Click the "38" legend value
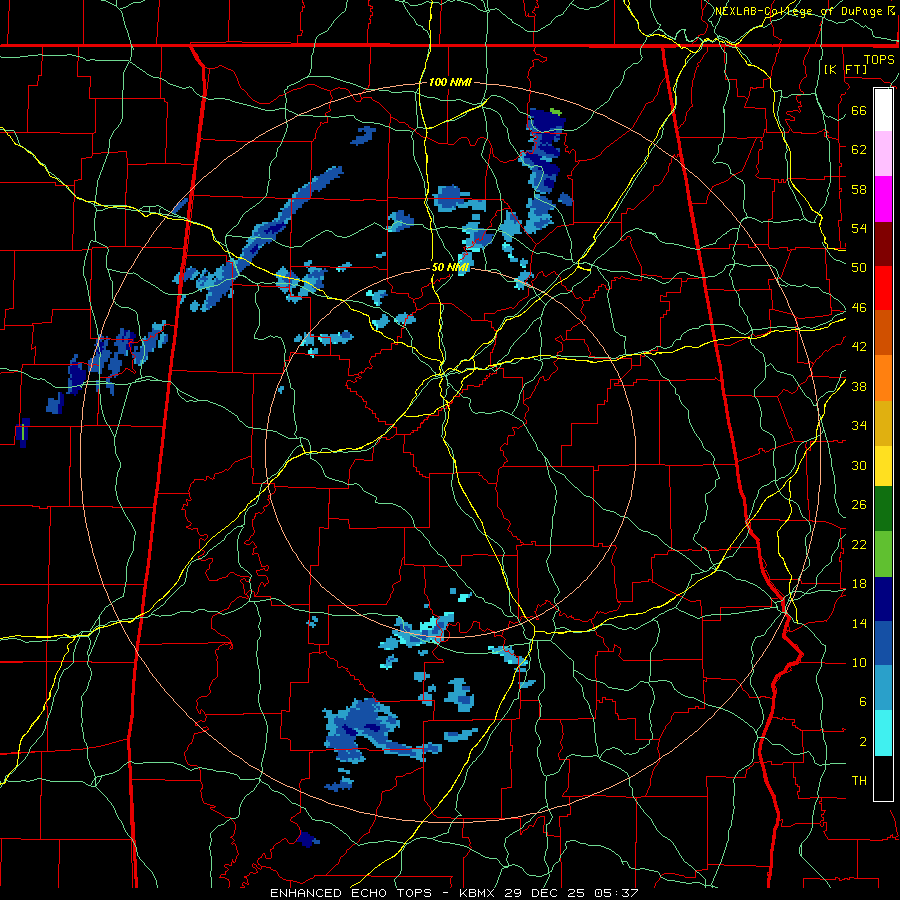900x900 pixels. coord(859,386)
